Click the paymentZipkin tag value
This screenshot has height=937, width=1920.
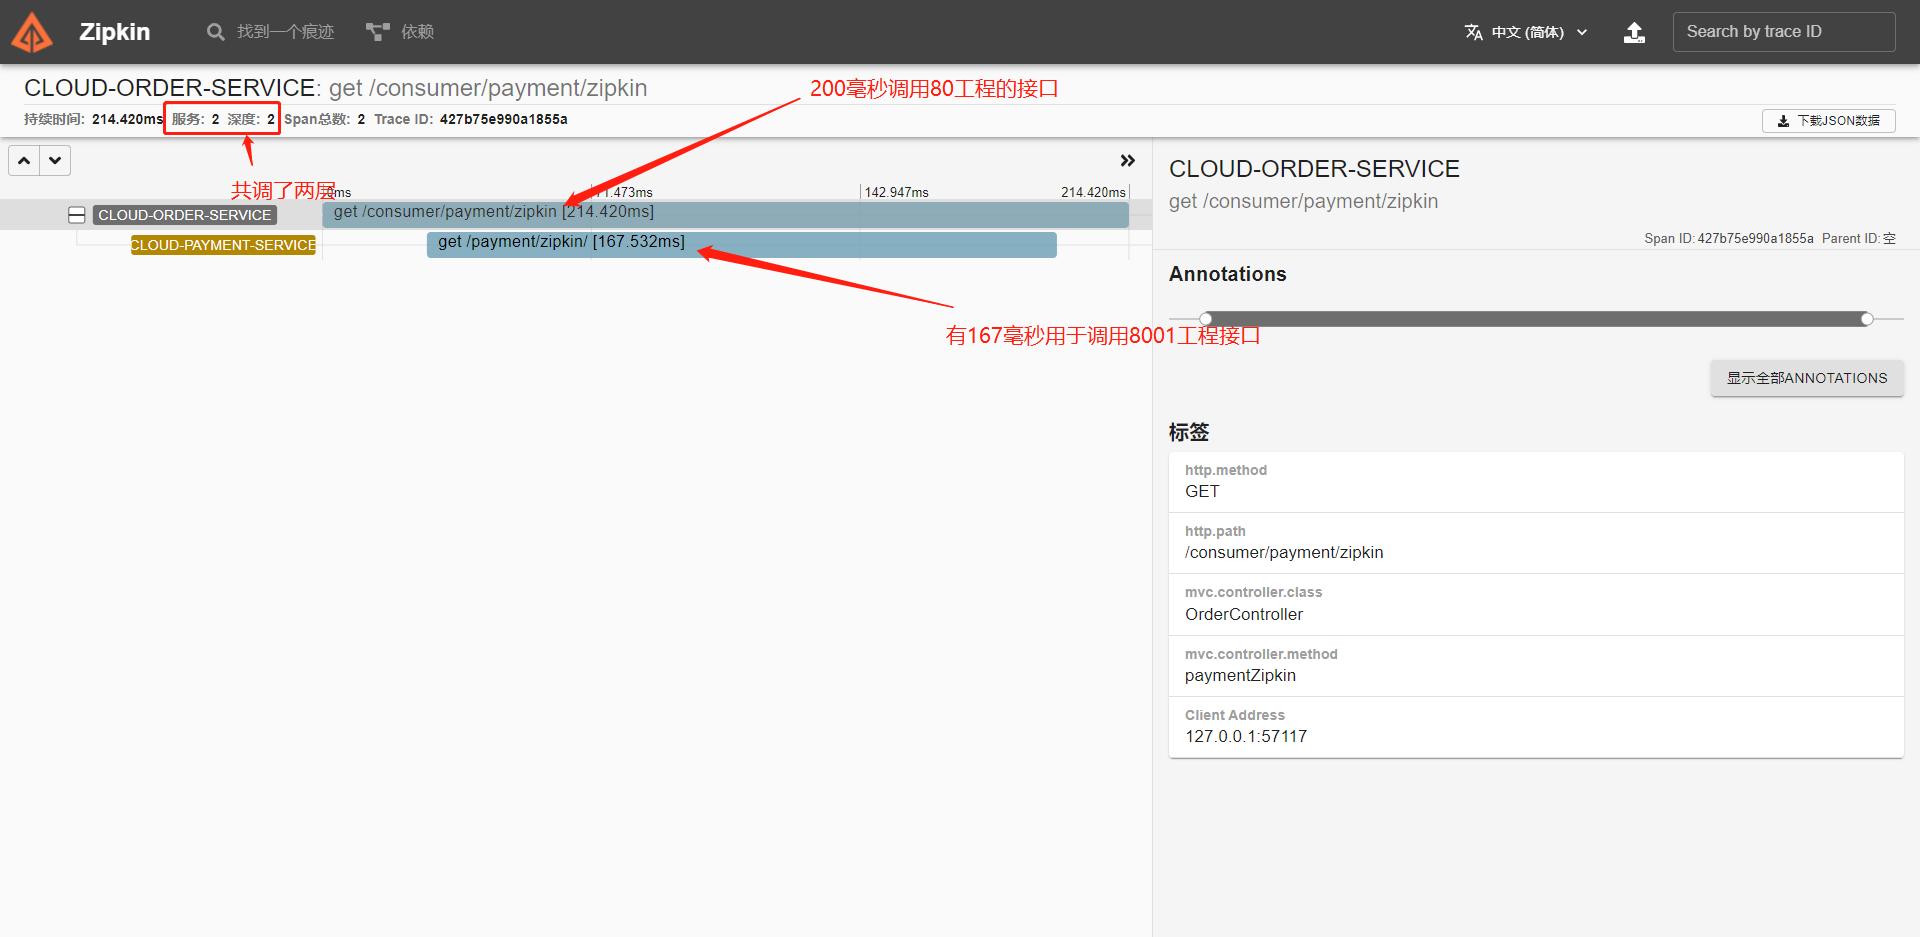tap(1240, 675)
